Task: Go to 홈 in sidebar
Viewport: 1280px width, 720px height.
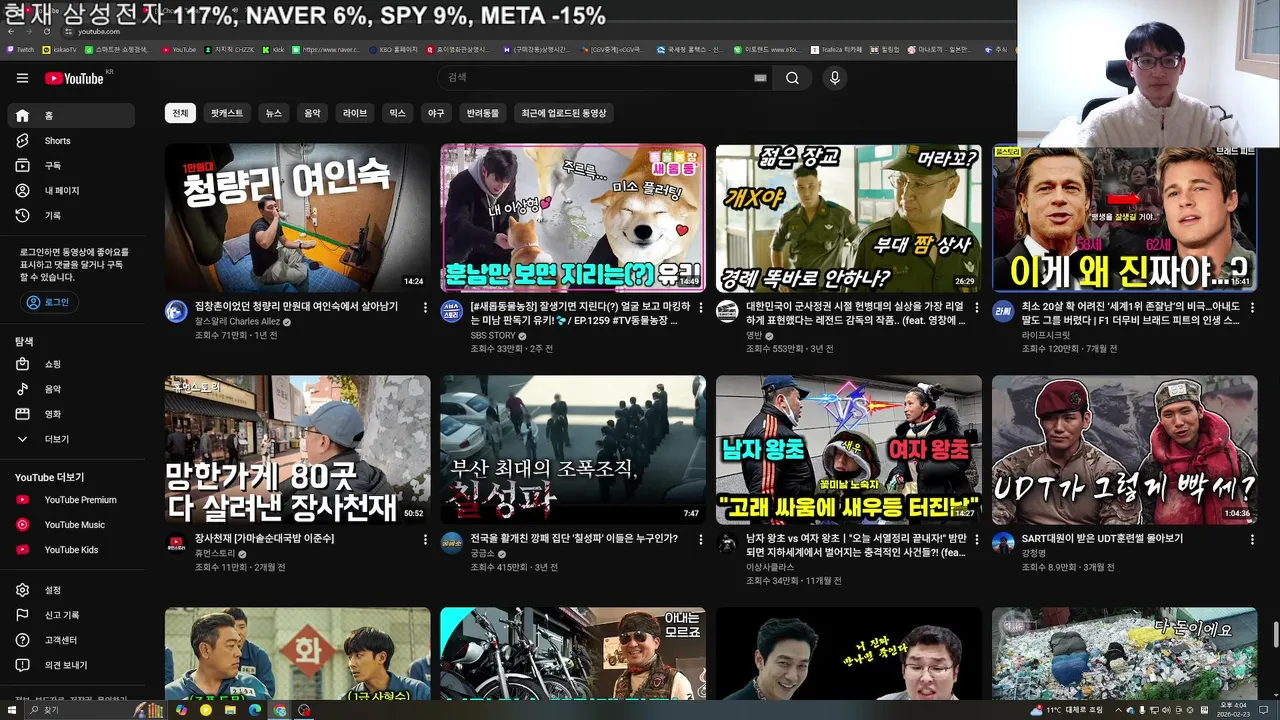Action: (x=69, y=116)
